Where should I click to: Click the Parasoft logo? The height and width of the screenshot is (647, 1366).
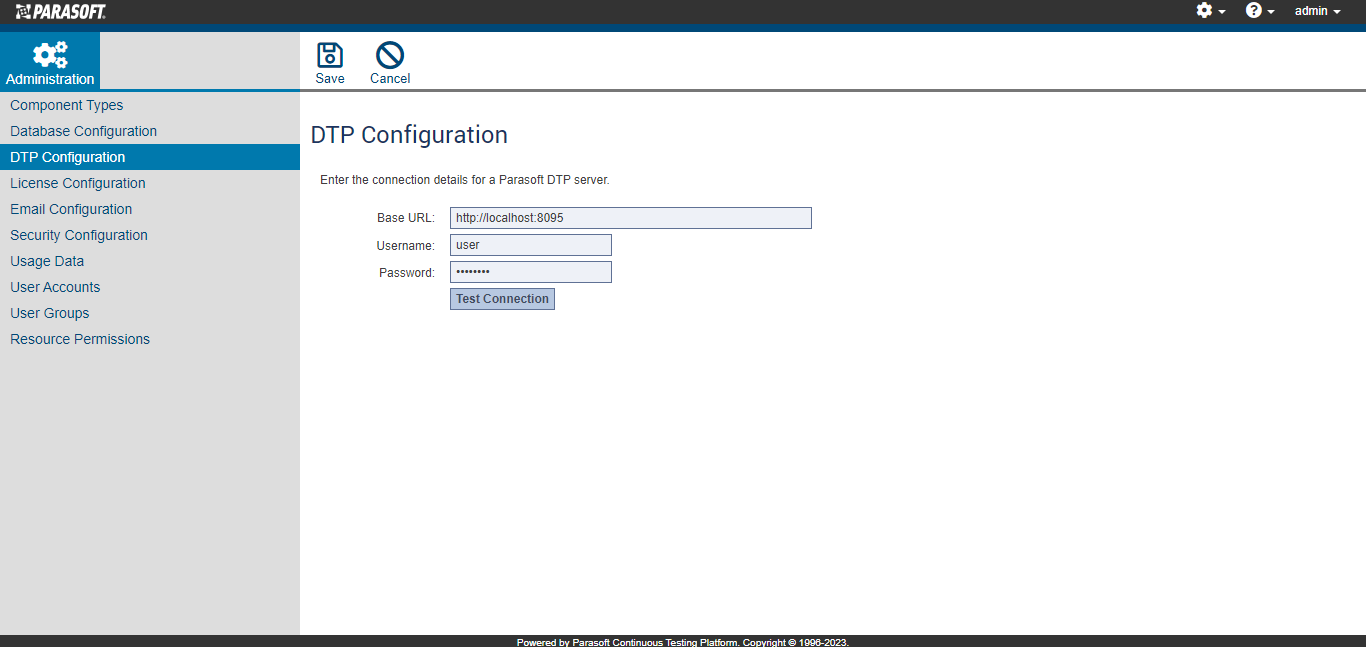point(61,11)
